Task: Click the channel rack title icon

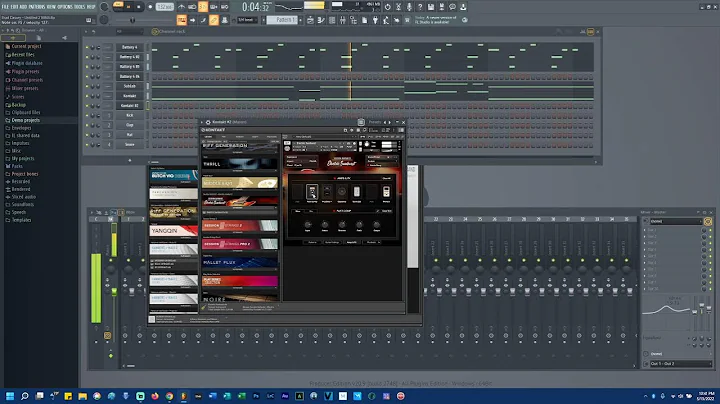Action: [155, 31]
